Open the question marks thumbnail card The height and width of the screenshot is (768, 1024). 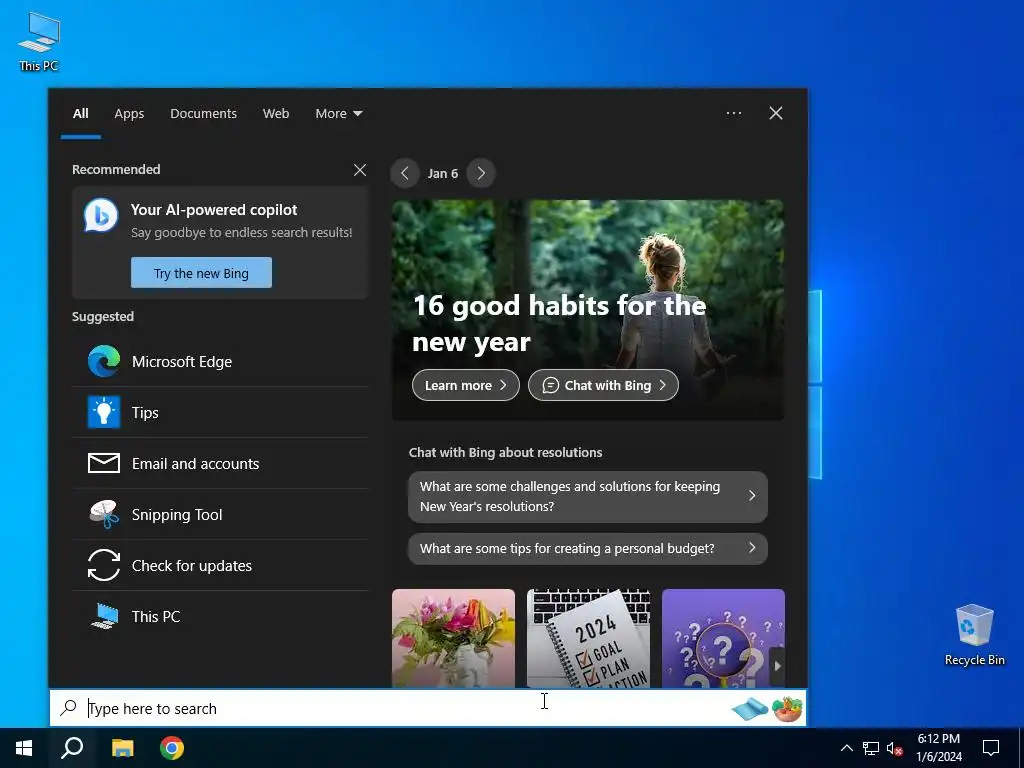723,638
